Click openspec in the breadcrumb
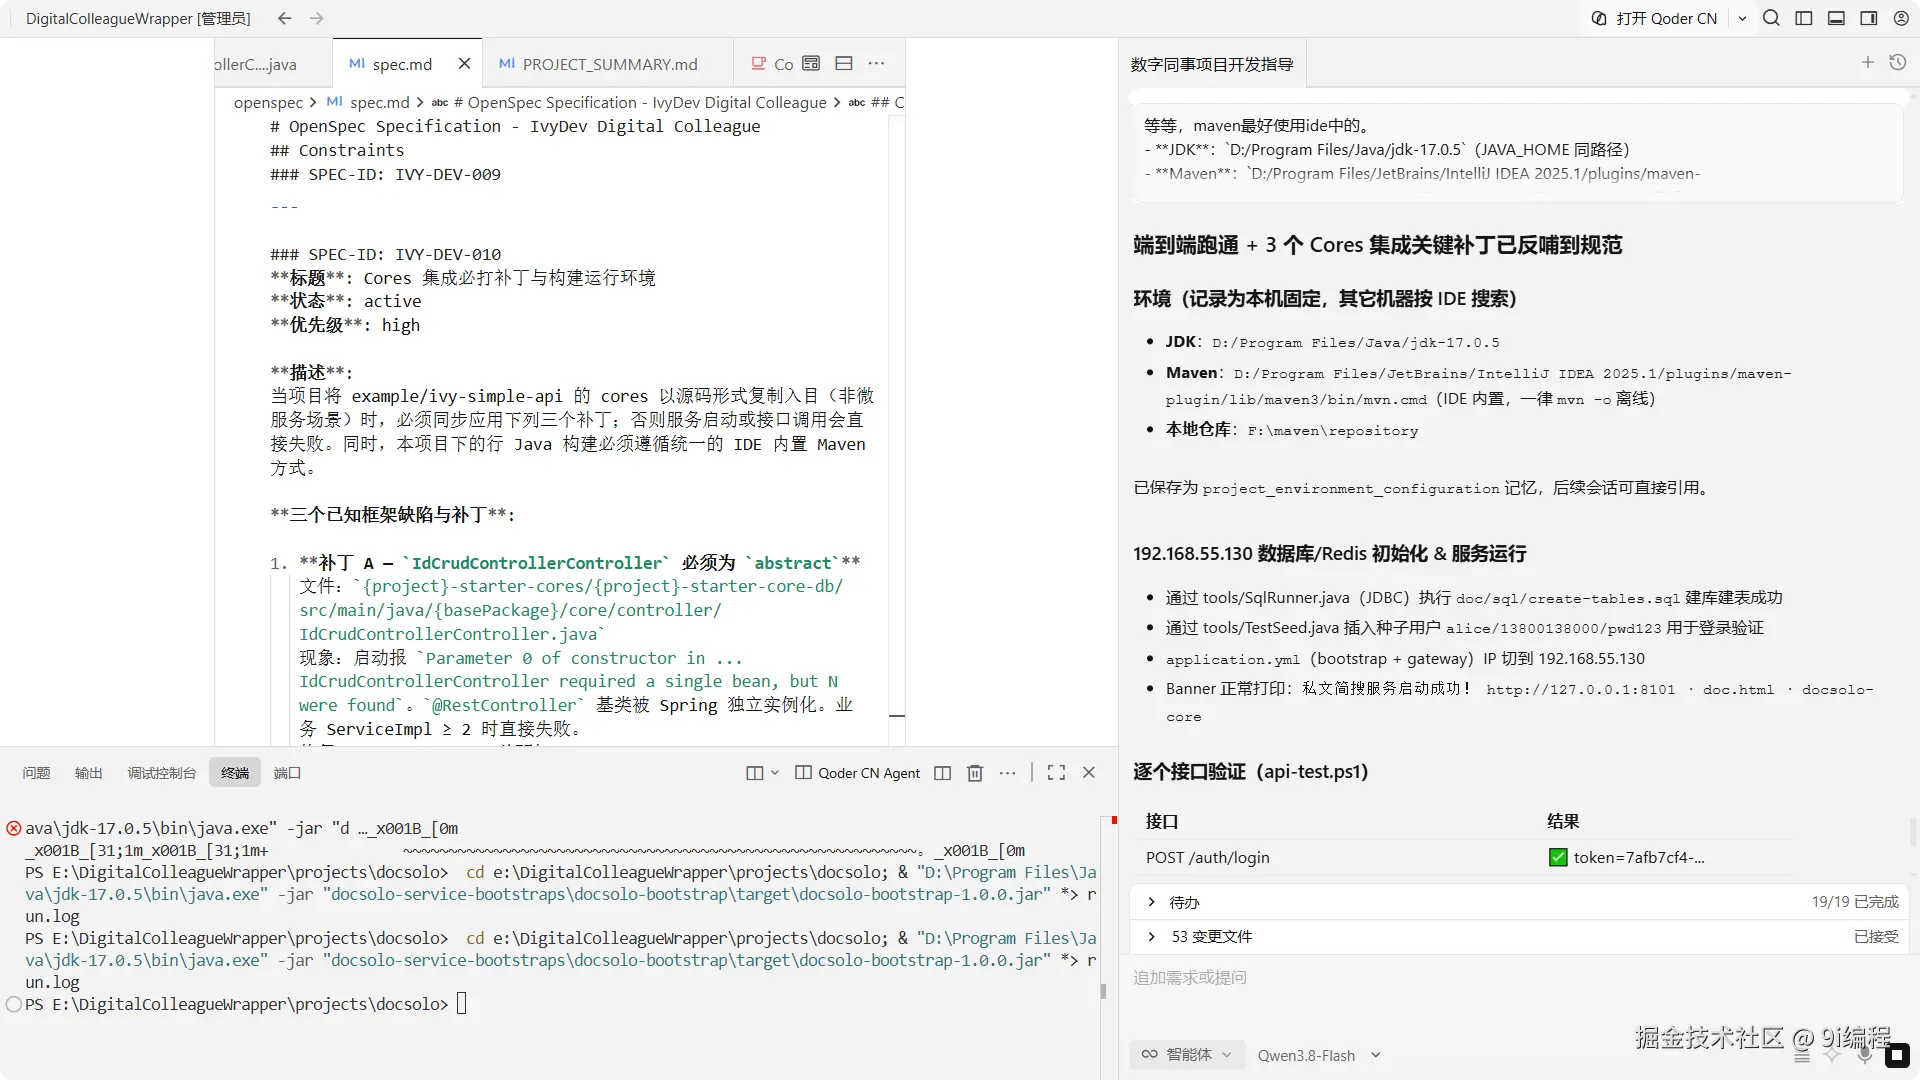This screenshot has height=1080, width=1920. (268, 103)
